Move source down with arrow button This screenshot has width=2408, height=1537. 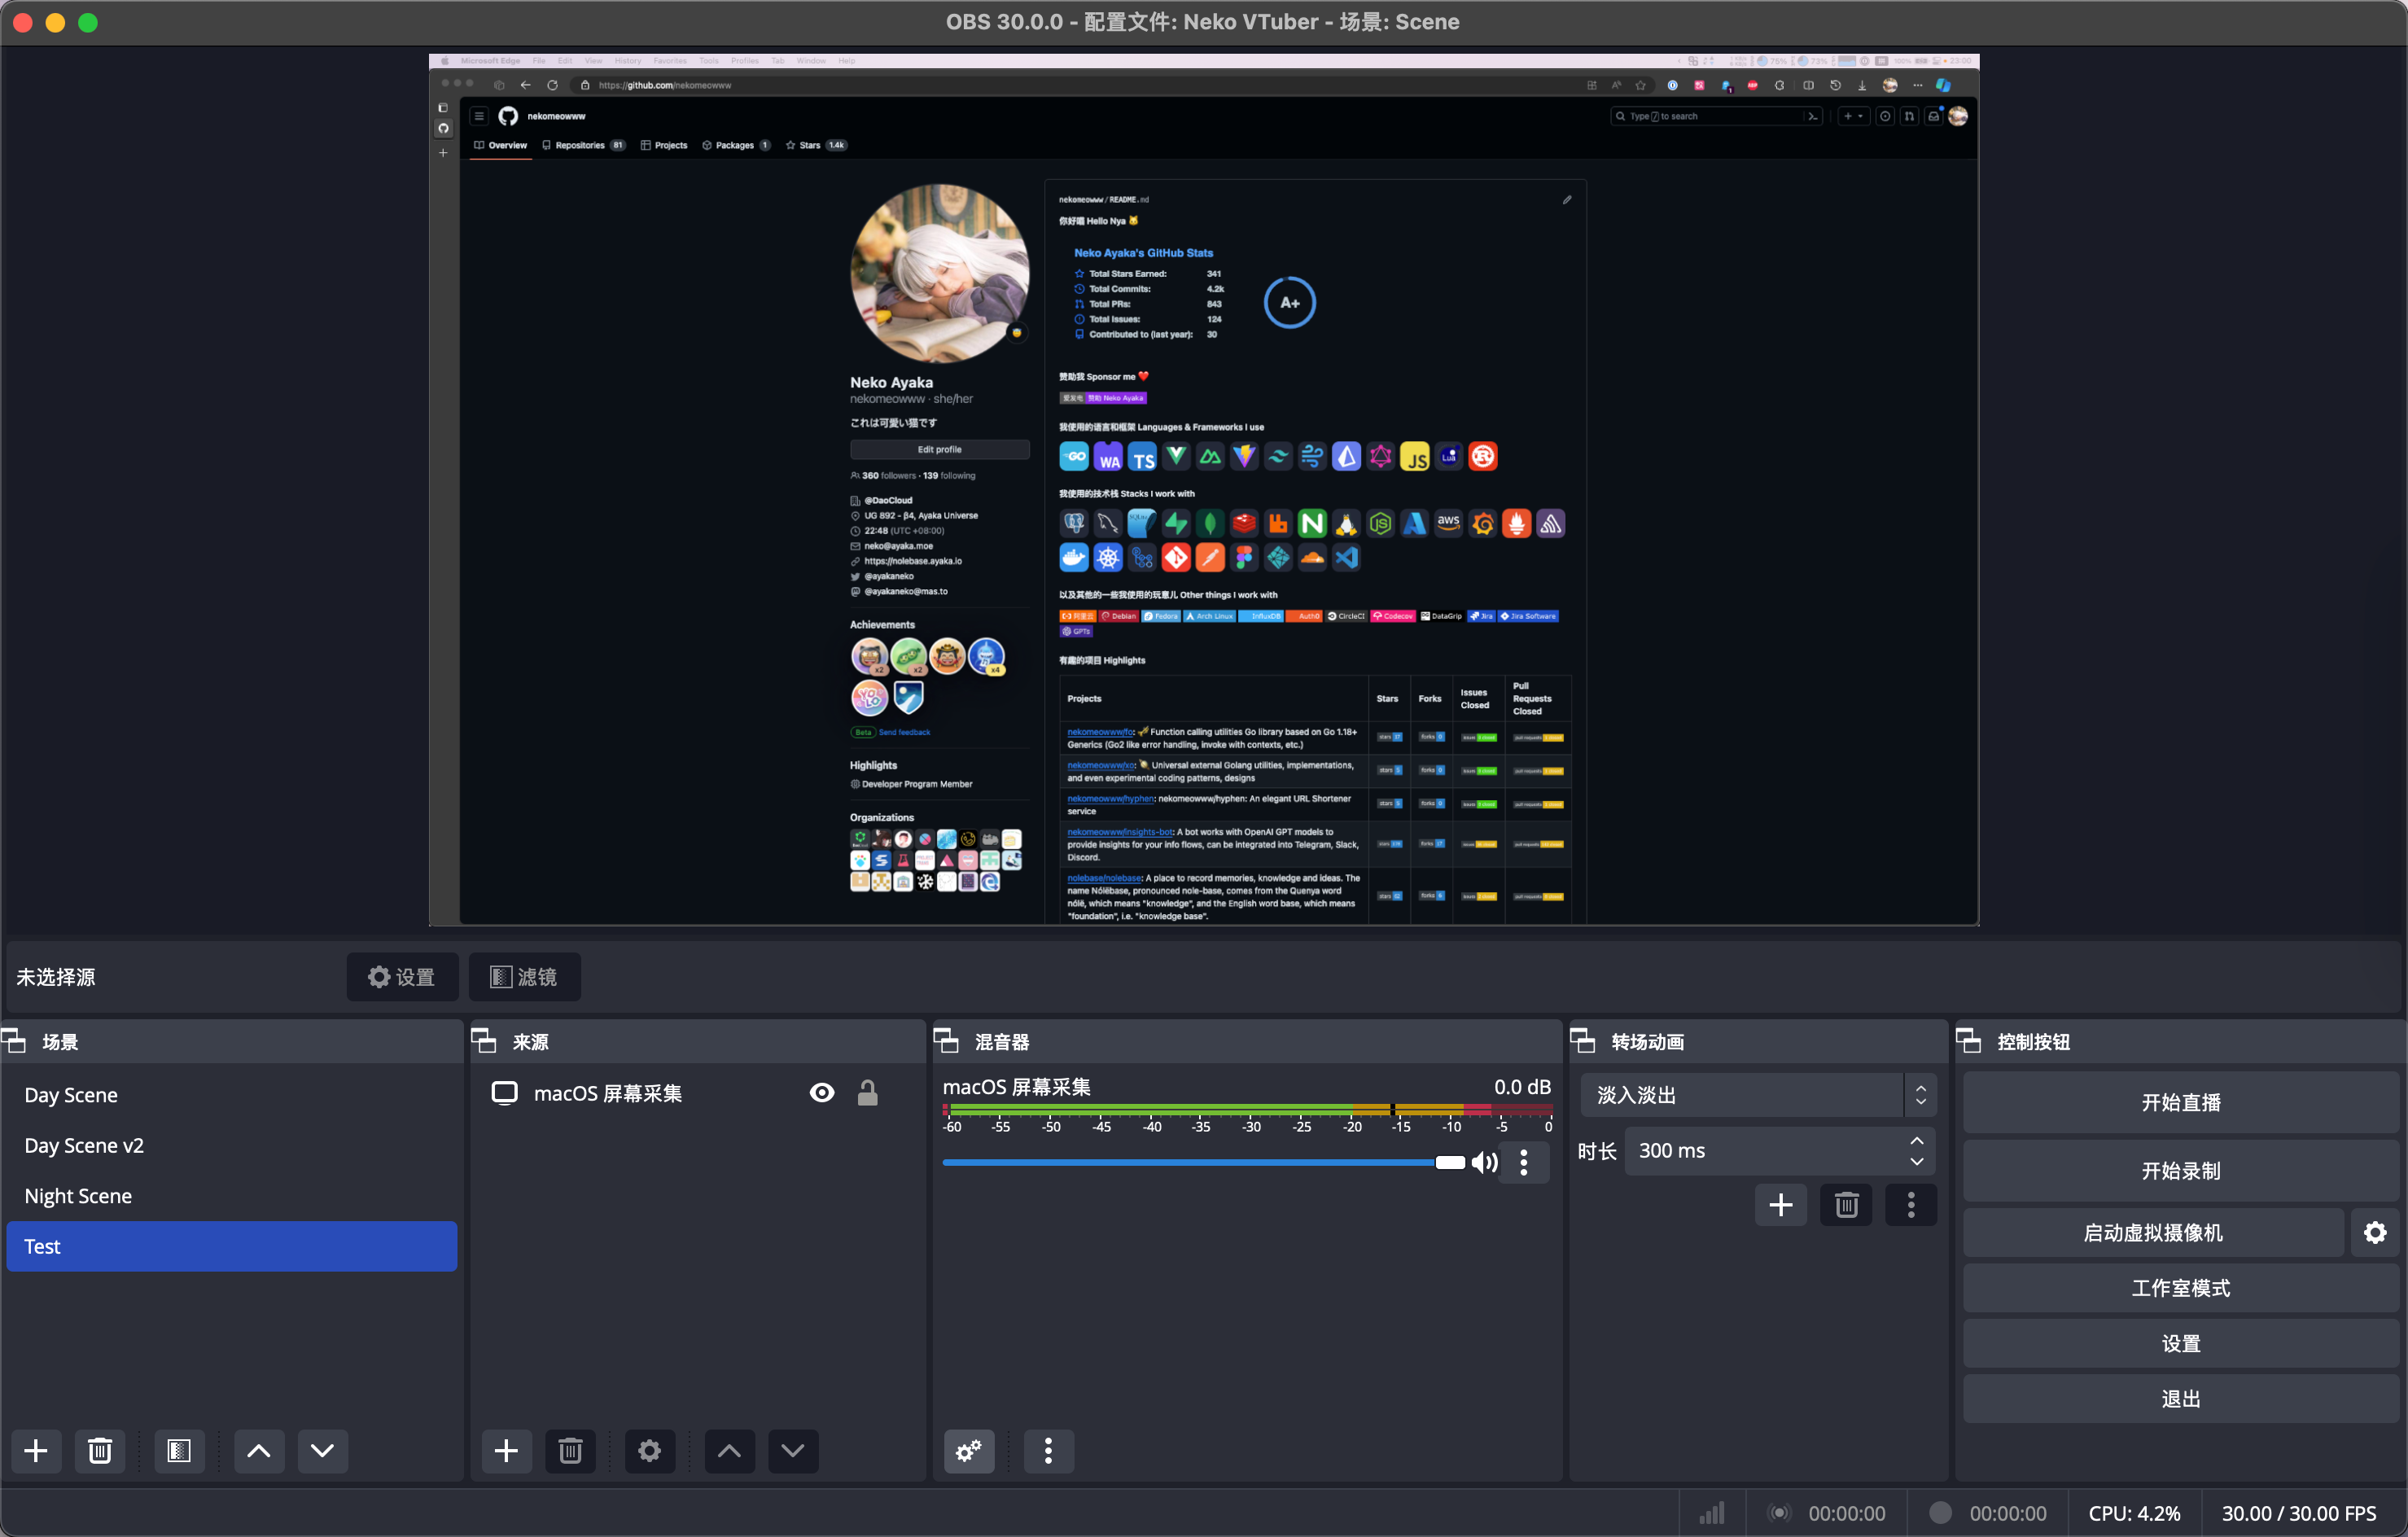click(792, 1450)
